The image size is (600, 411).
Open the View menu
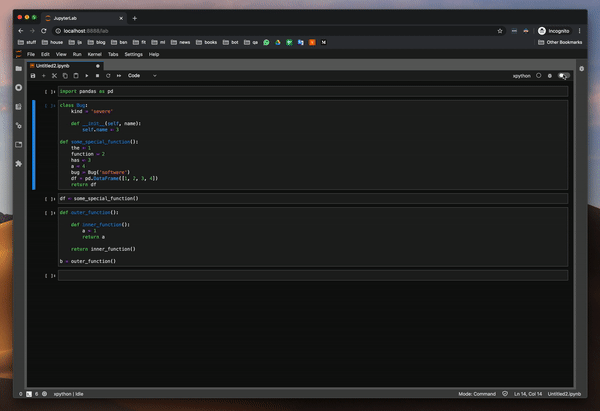[61, 54]
